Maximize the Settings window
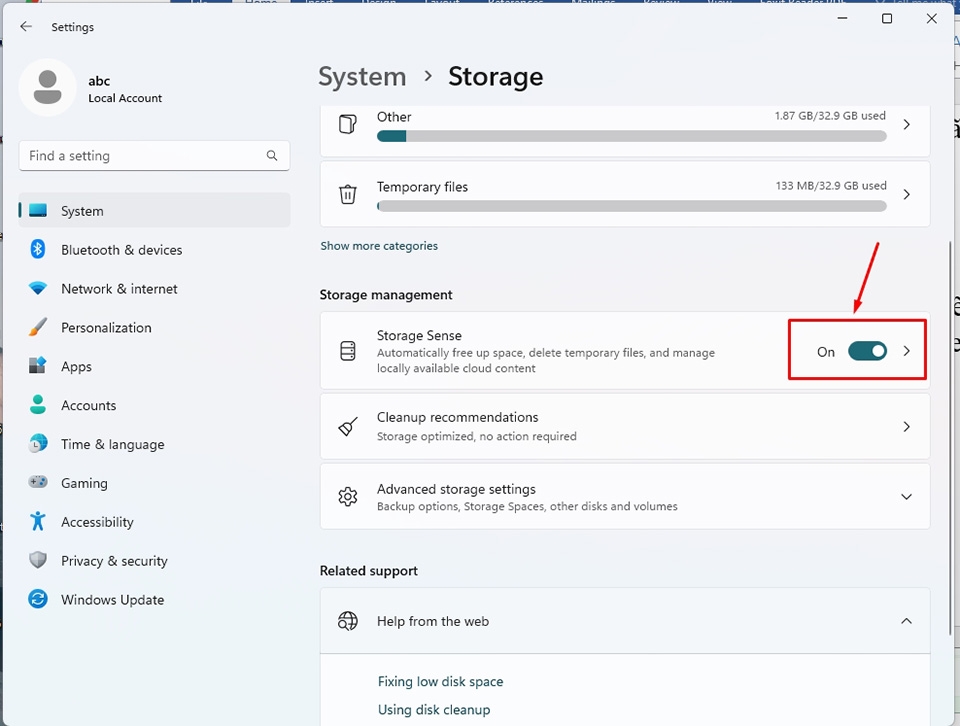The image size is (960, 726). [887, 18]
